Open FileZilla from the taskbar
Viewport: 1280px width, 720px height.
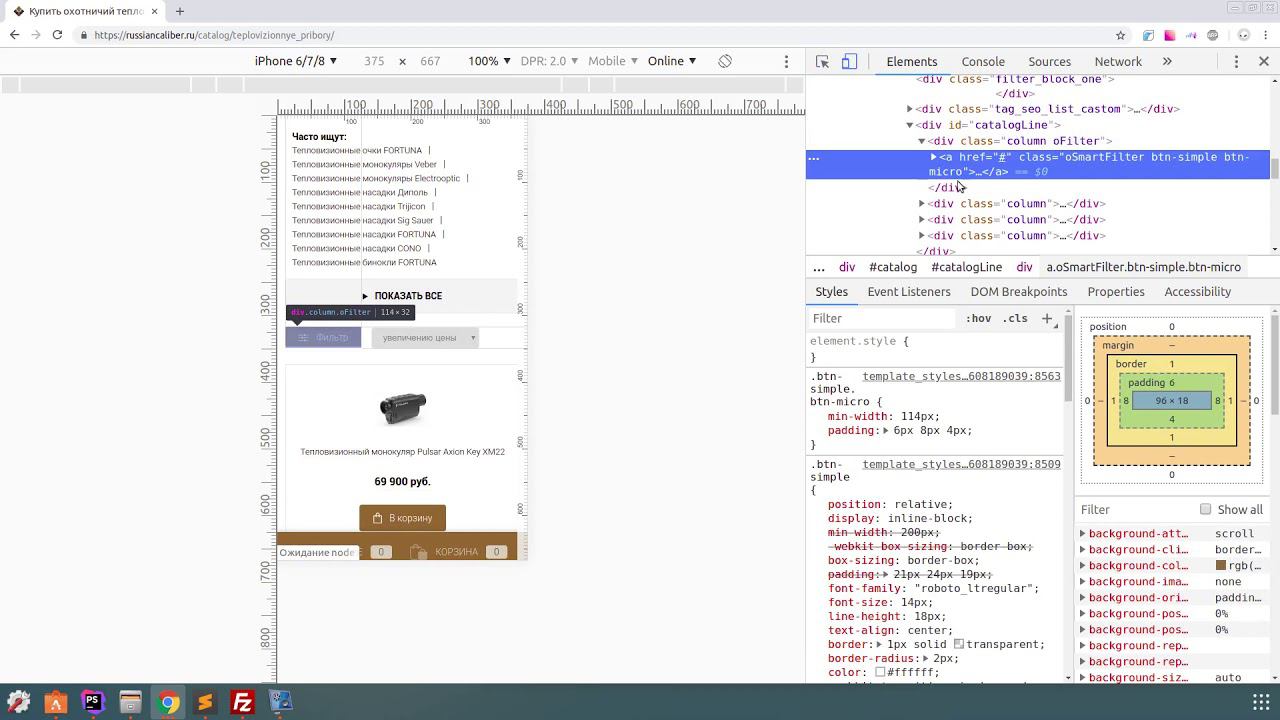click(x=243, y=702)
